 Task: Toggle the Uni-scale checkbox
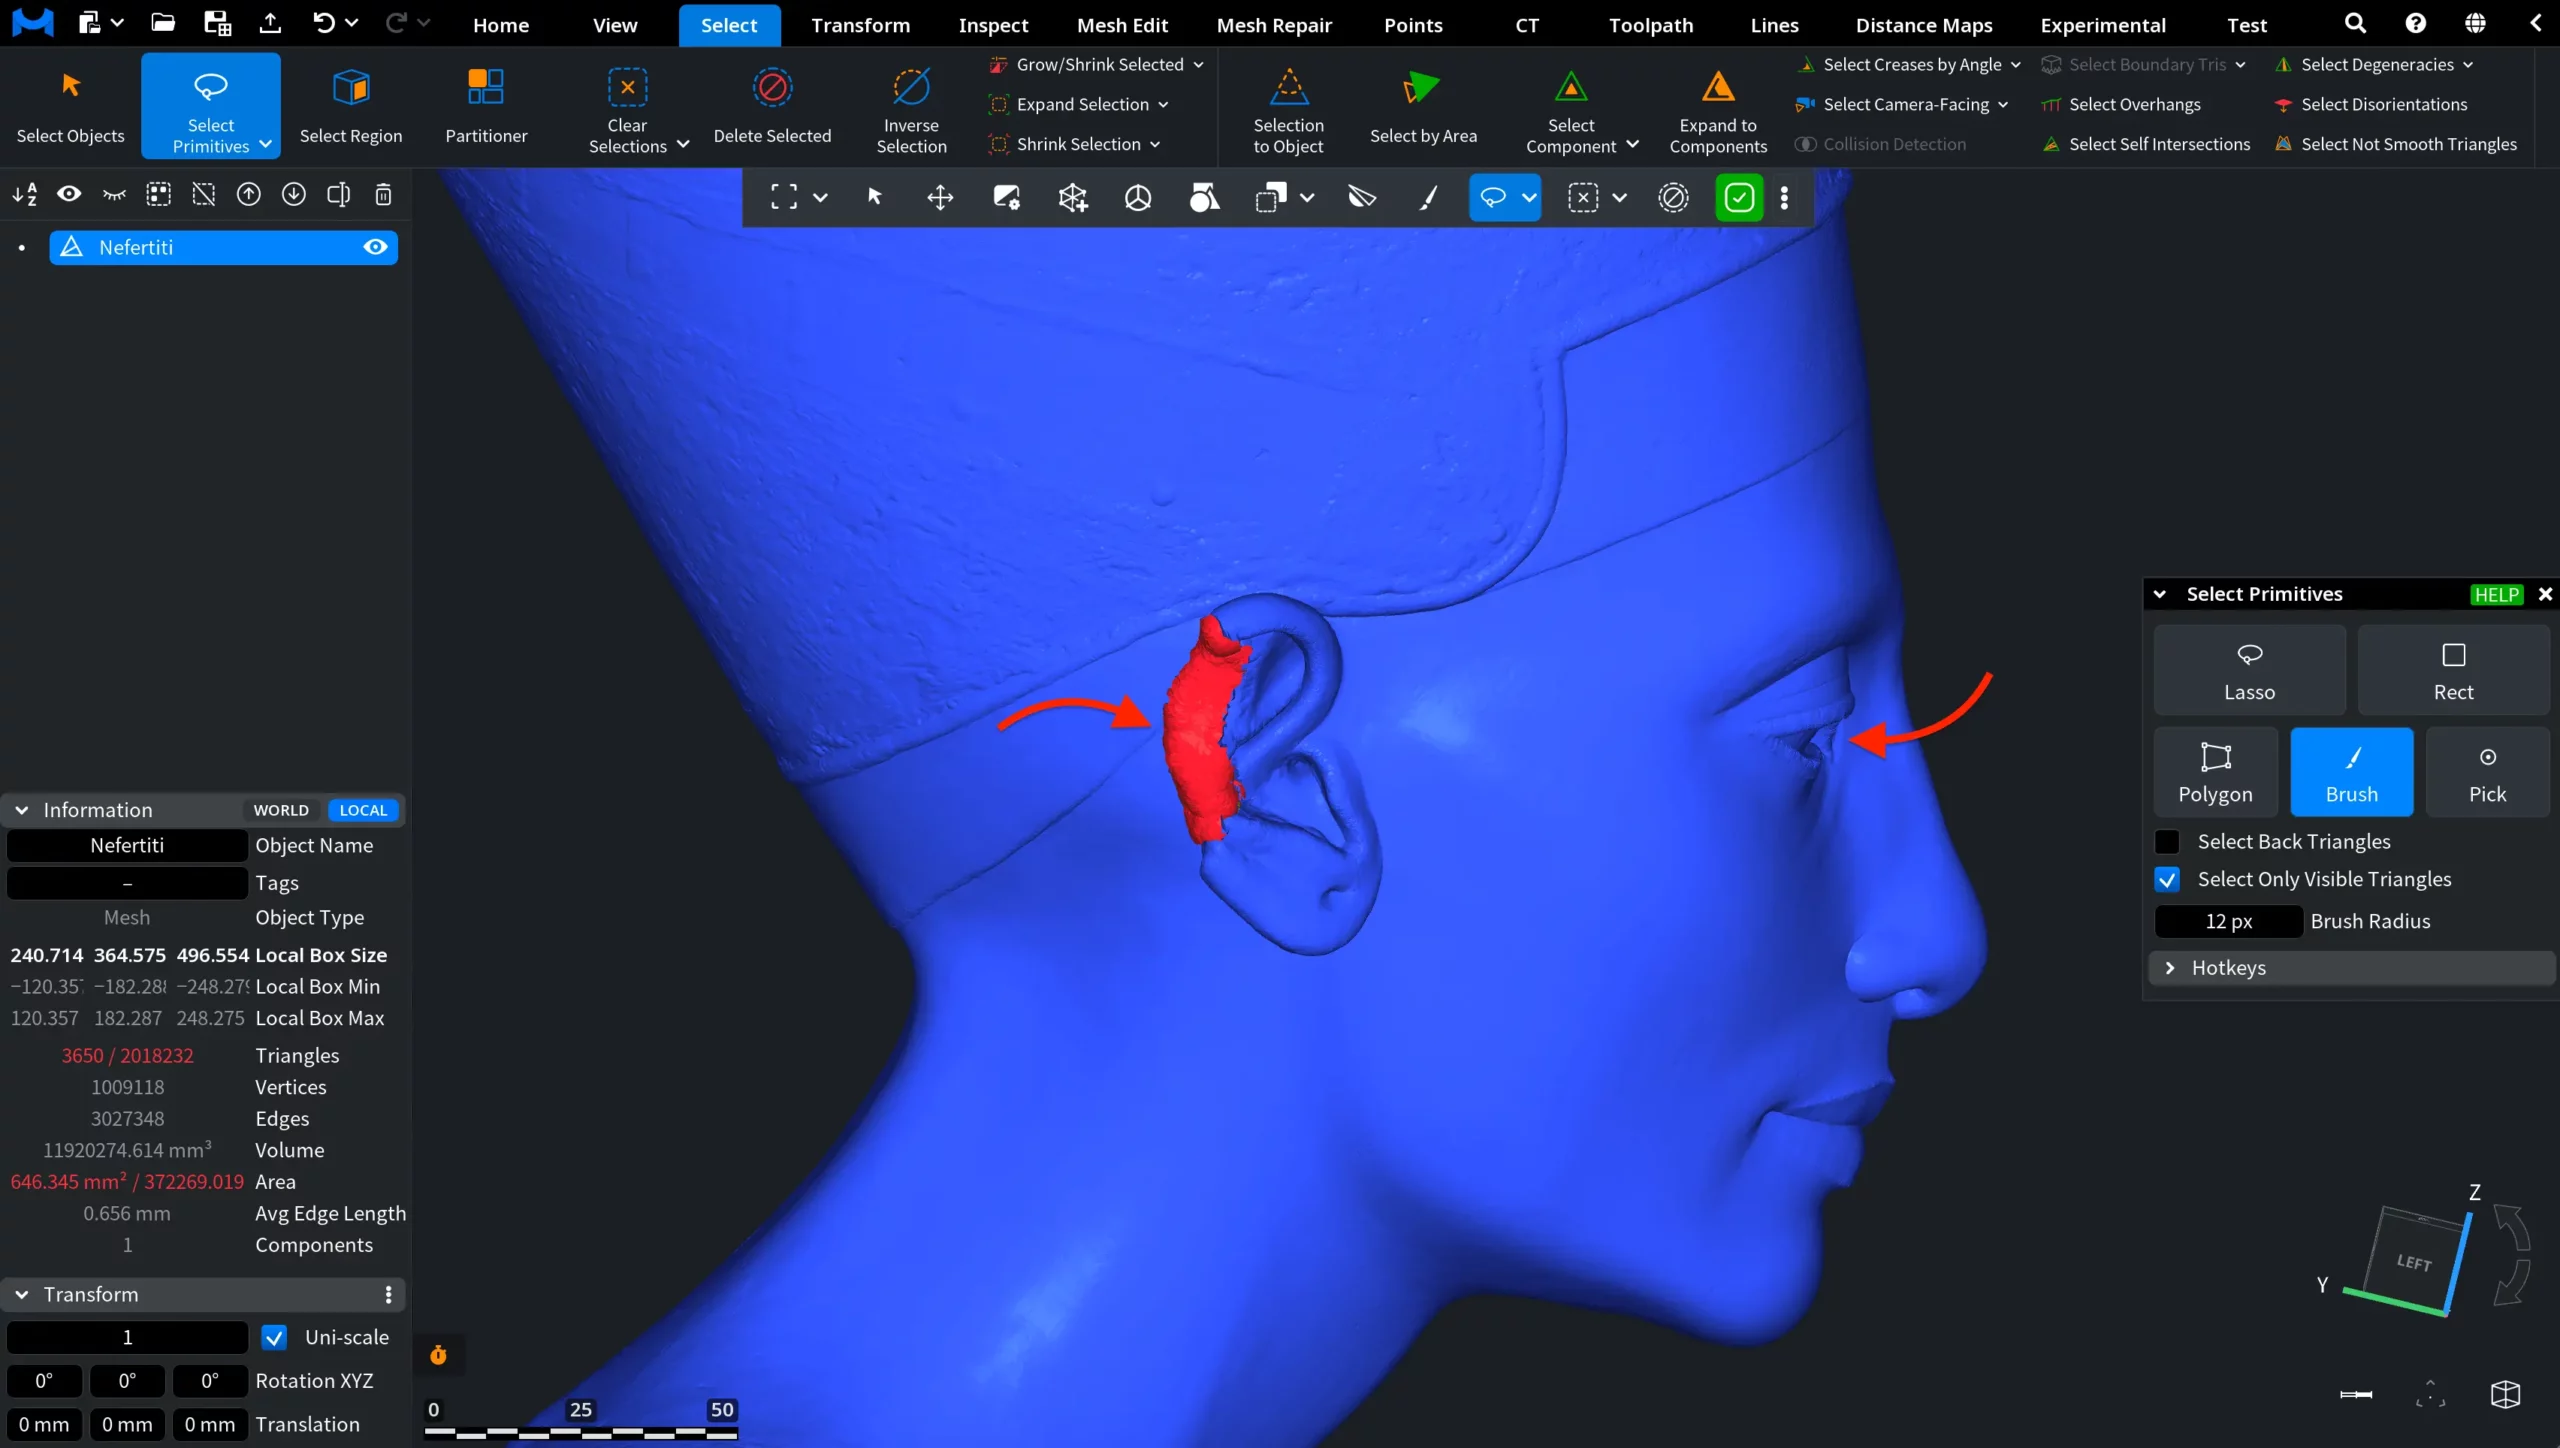point(273,1337)
